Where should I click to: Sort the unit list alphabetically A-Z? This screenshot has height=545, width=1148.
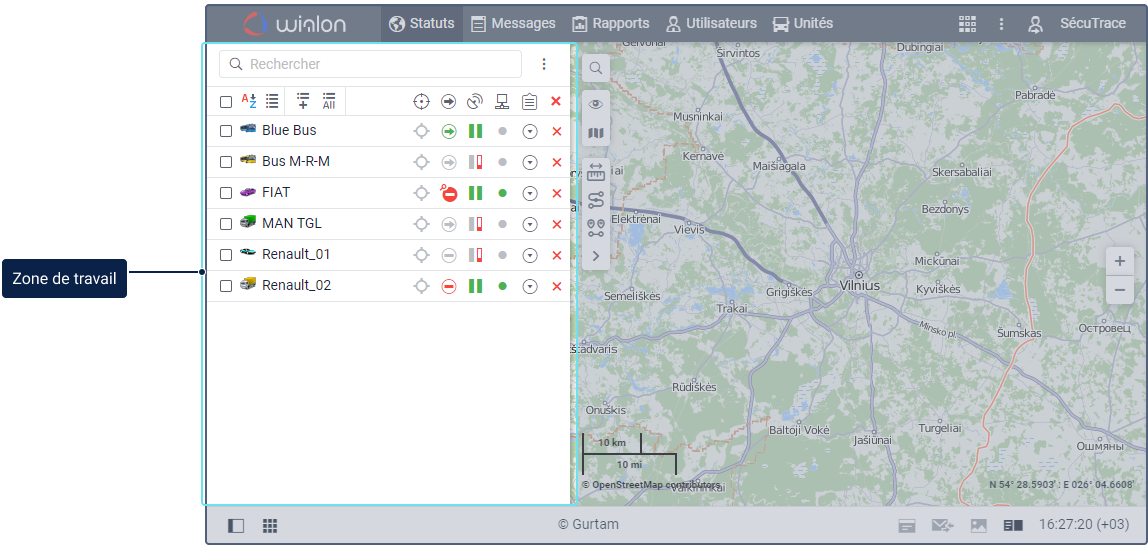(249, 101)
